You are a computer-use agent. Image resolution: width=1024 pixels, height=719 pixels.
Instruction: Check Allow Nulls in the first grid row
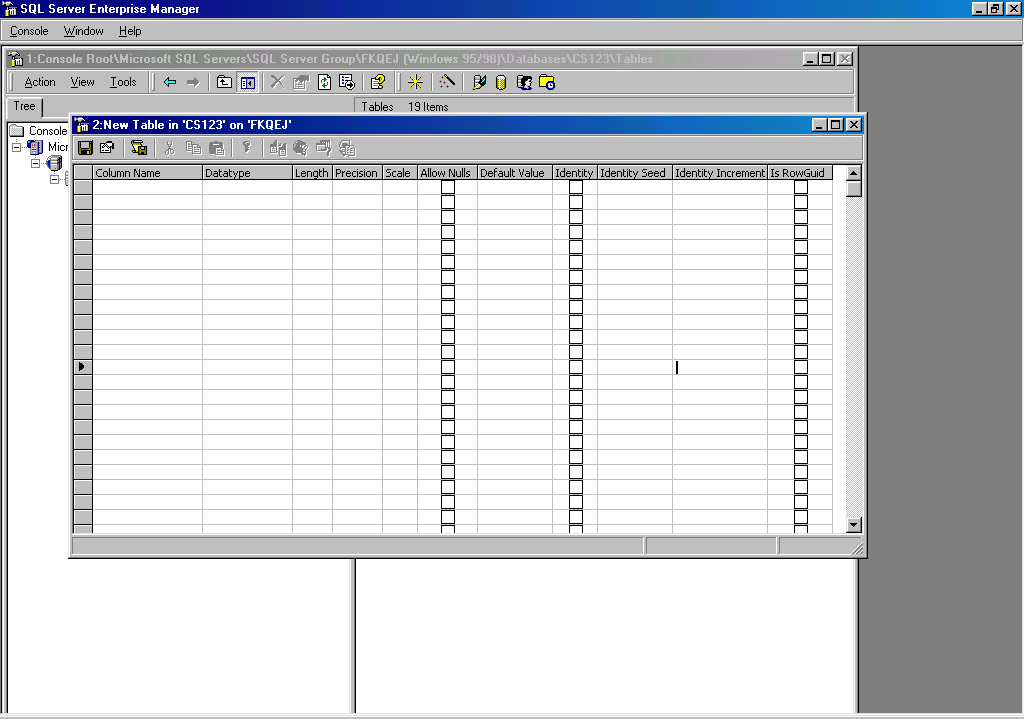[x=447, y=187]
